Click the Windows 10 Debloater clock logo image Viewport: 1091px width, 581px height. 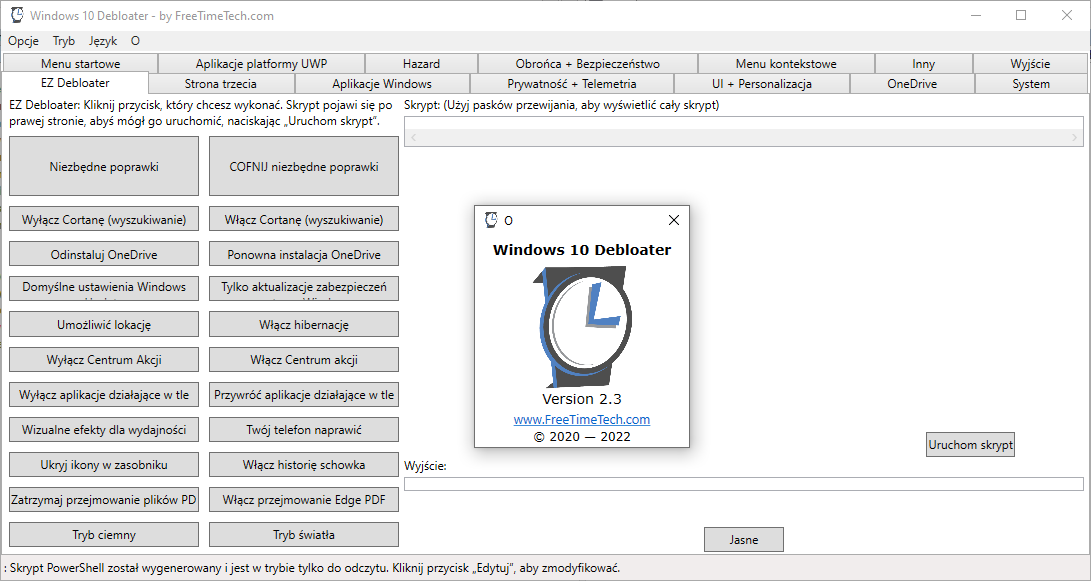pyautogui.click(x=581, y=327)
